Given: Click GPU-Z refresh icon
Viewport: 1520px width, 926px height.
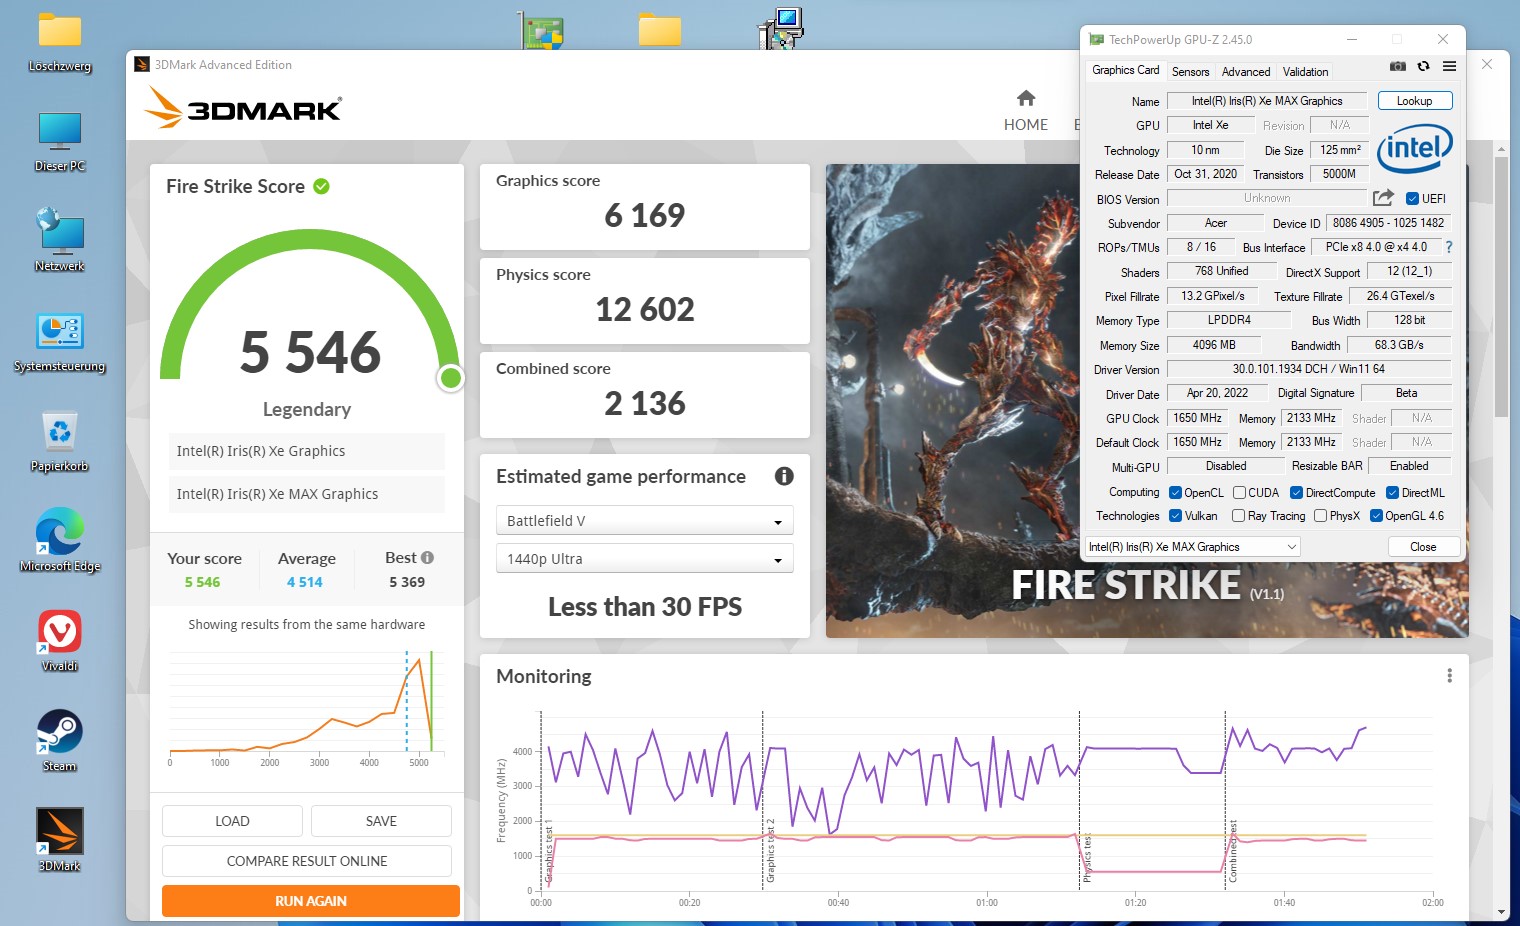Looking at the screenshot, I should (1423, 66).
